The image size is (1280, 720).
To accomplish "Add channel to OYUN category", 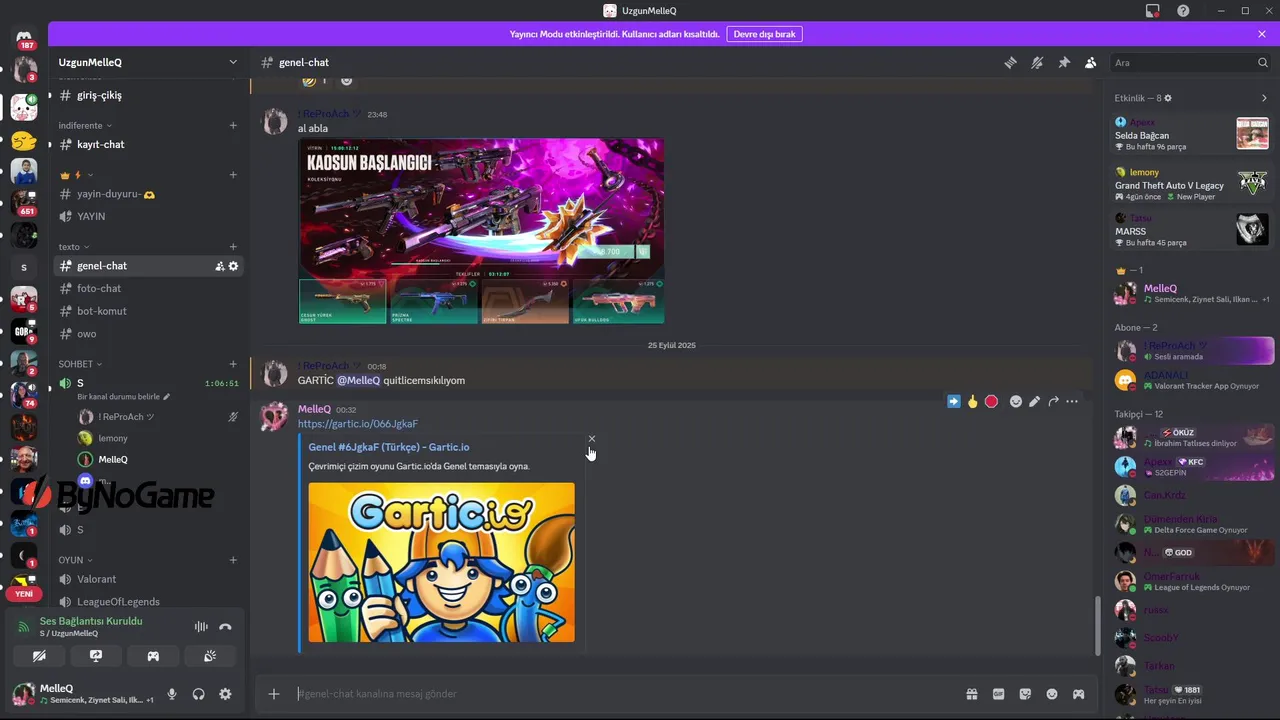I will pyautogui.click(x=233, y=560).
